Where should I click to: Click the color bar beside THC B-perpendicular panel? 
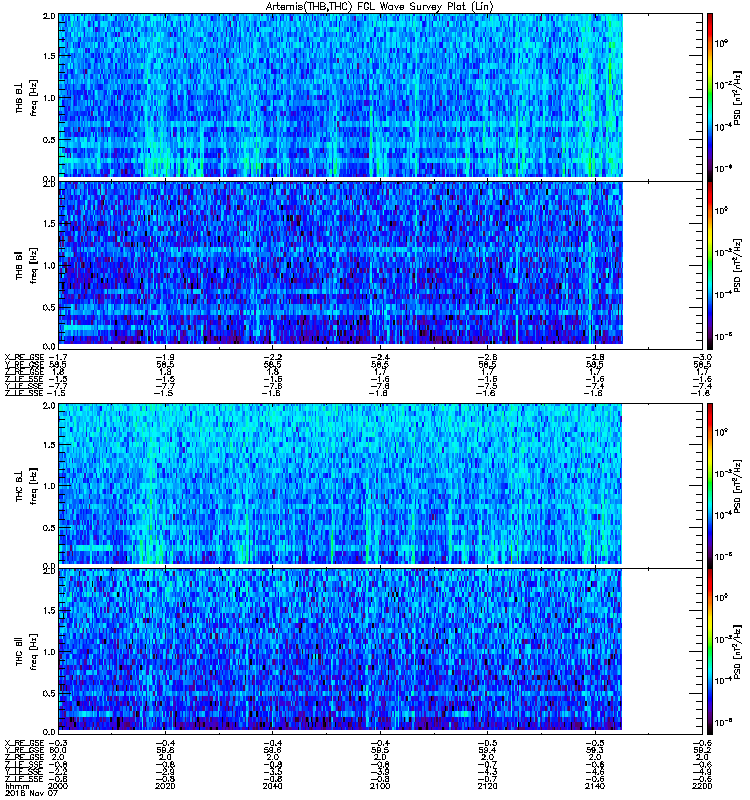tap(710, 485)
